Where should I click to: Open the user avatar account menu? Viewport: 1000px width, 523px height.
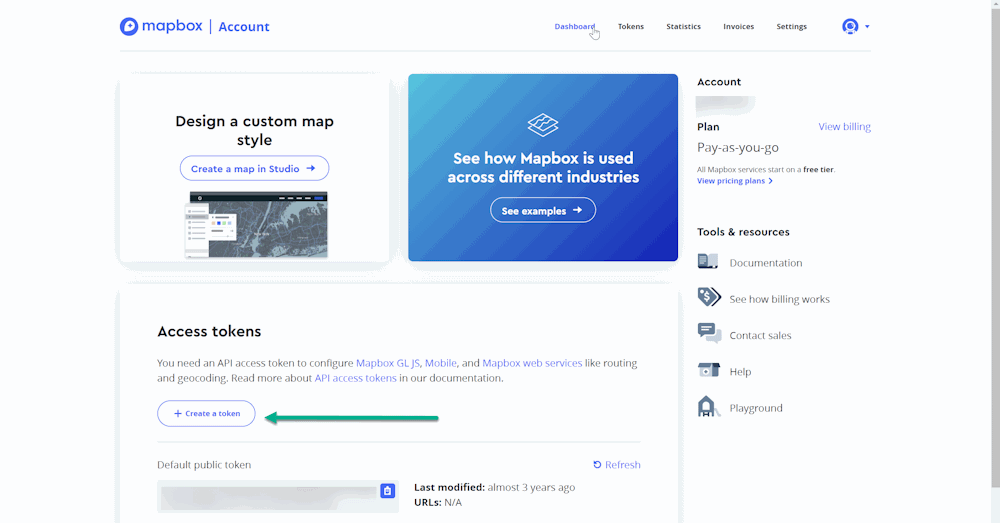click(849, 26)
